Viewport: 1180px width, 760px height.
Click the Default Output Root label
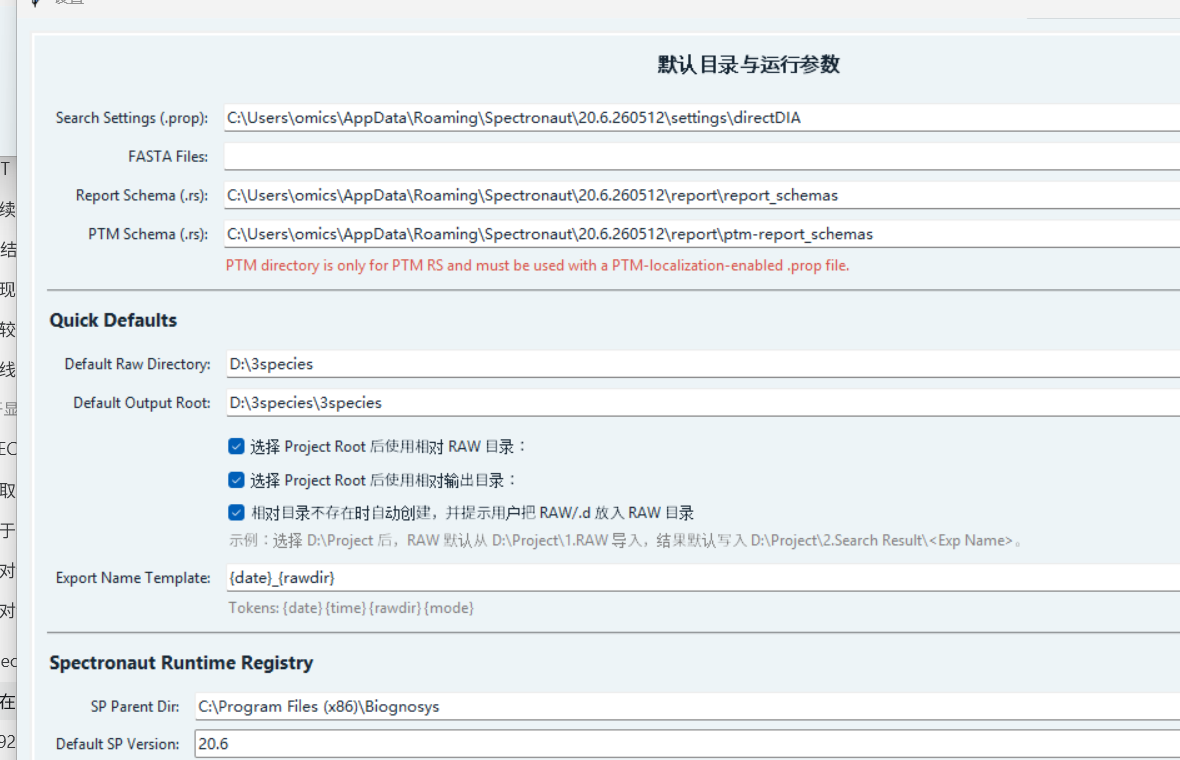coord(141,403)
